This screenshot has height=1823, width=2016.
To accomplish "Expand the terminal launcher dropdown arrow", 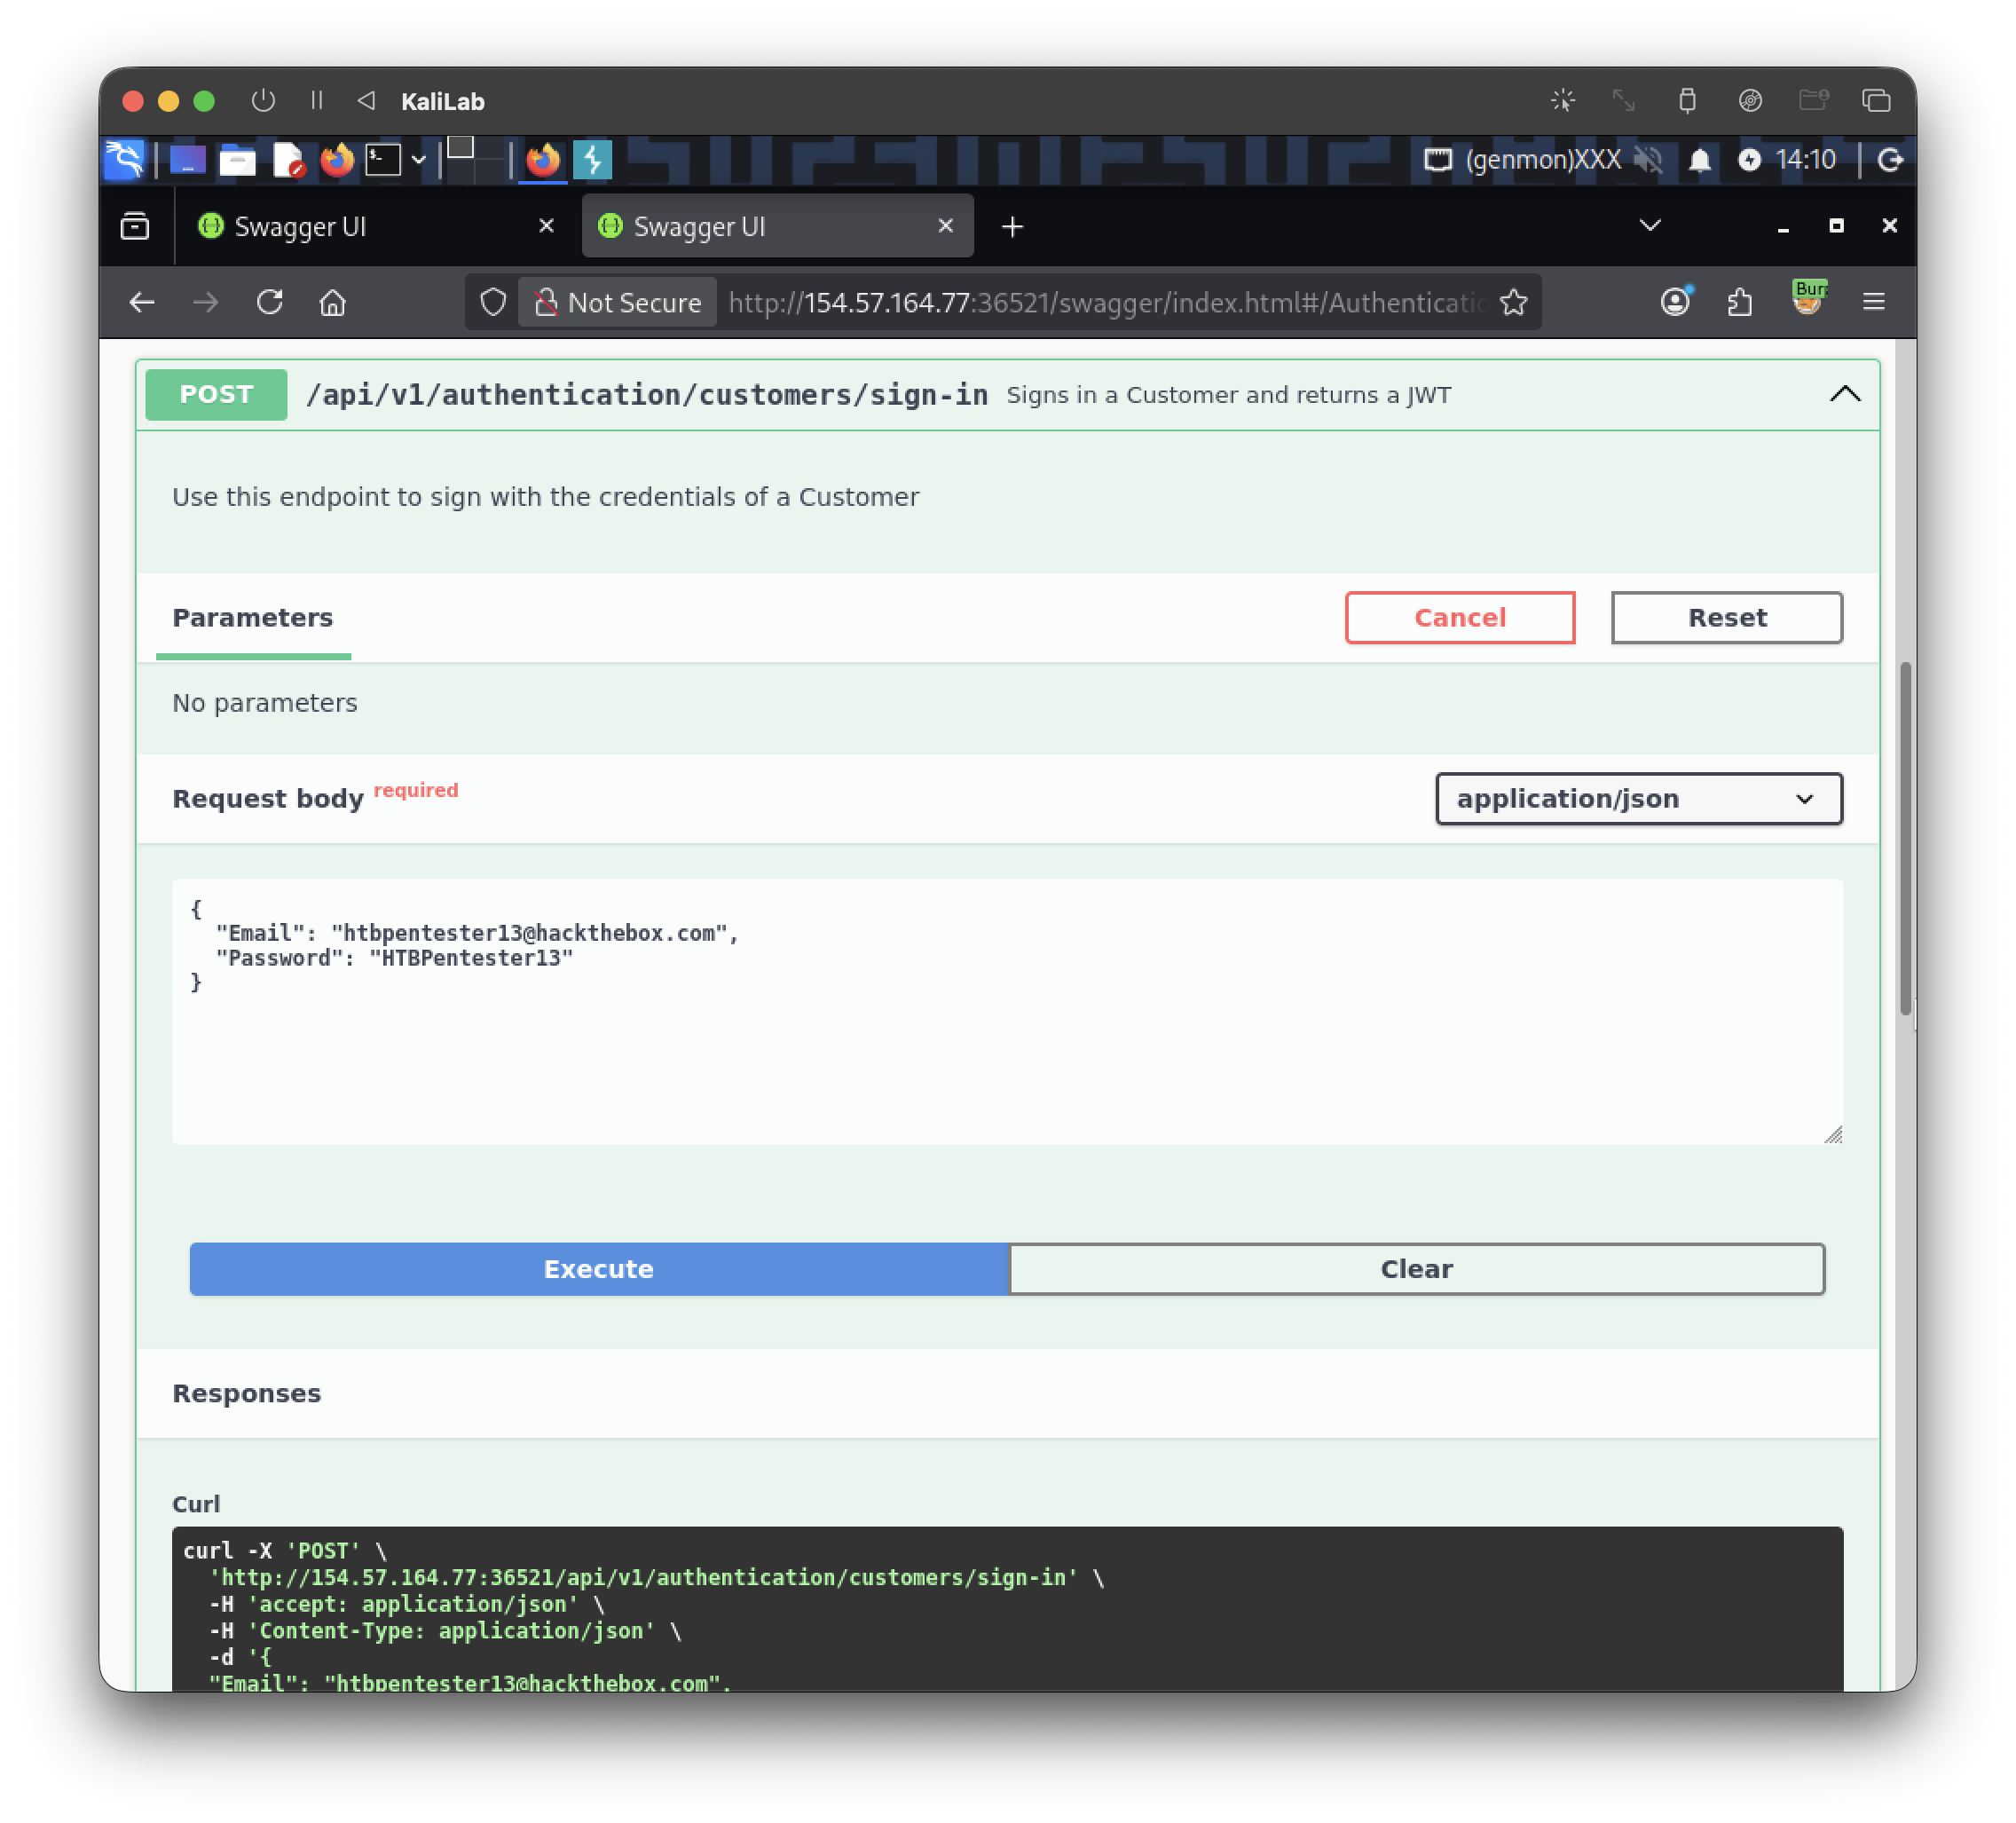I will point(419,160).
